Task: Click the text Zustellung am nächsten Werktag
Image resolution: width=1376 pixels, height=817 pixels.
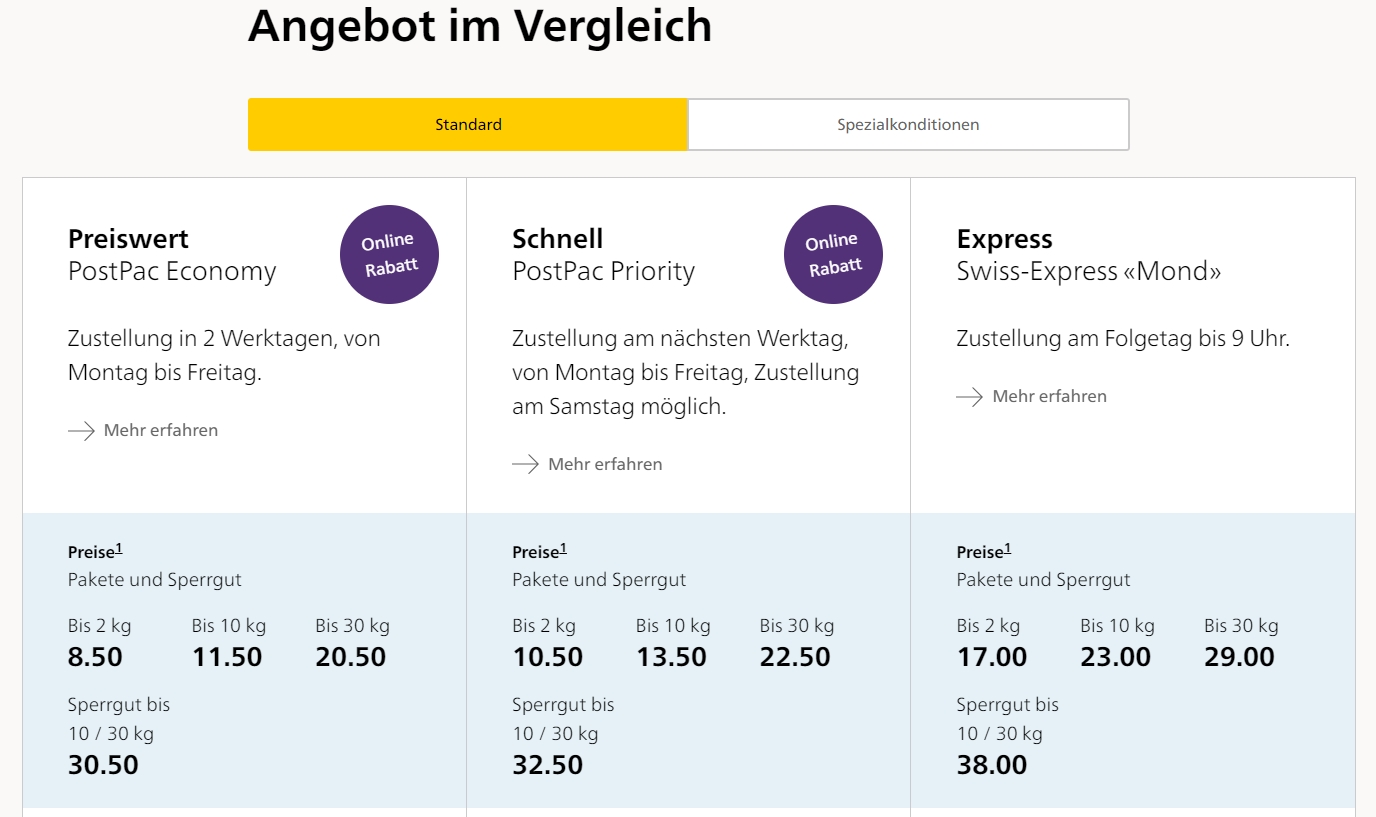Action: [680, 339]
